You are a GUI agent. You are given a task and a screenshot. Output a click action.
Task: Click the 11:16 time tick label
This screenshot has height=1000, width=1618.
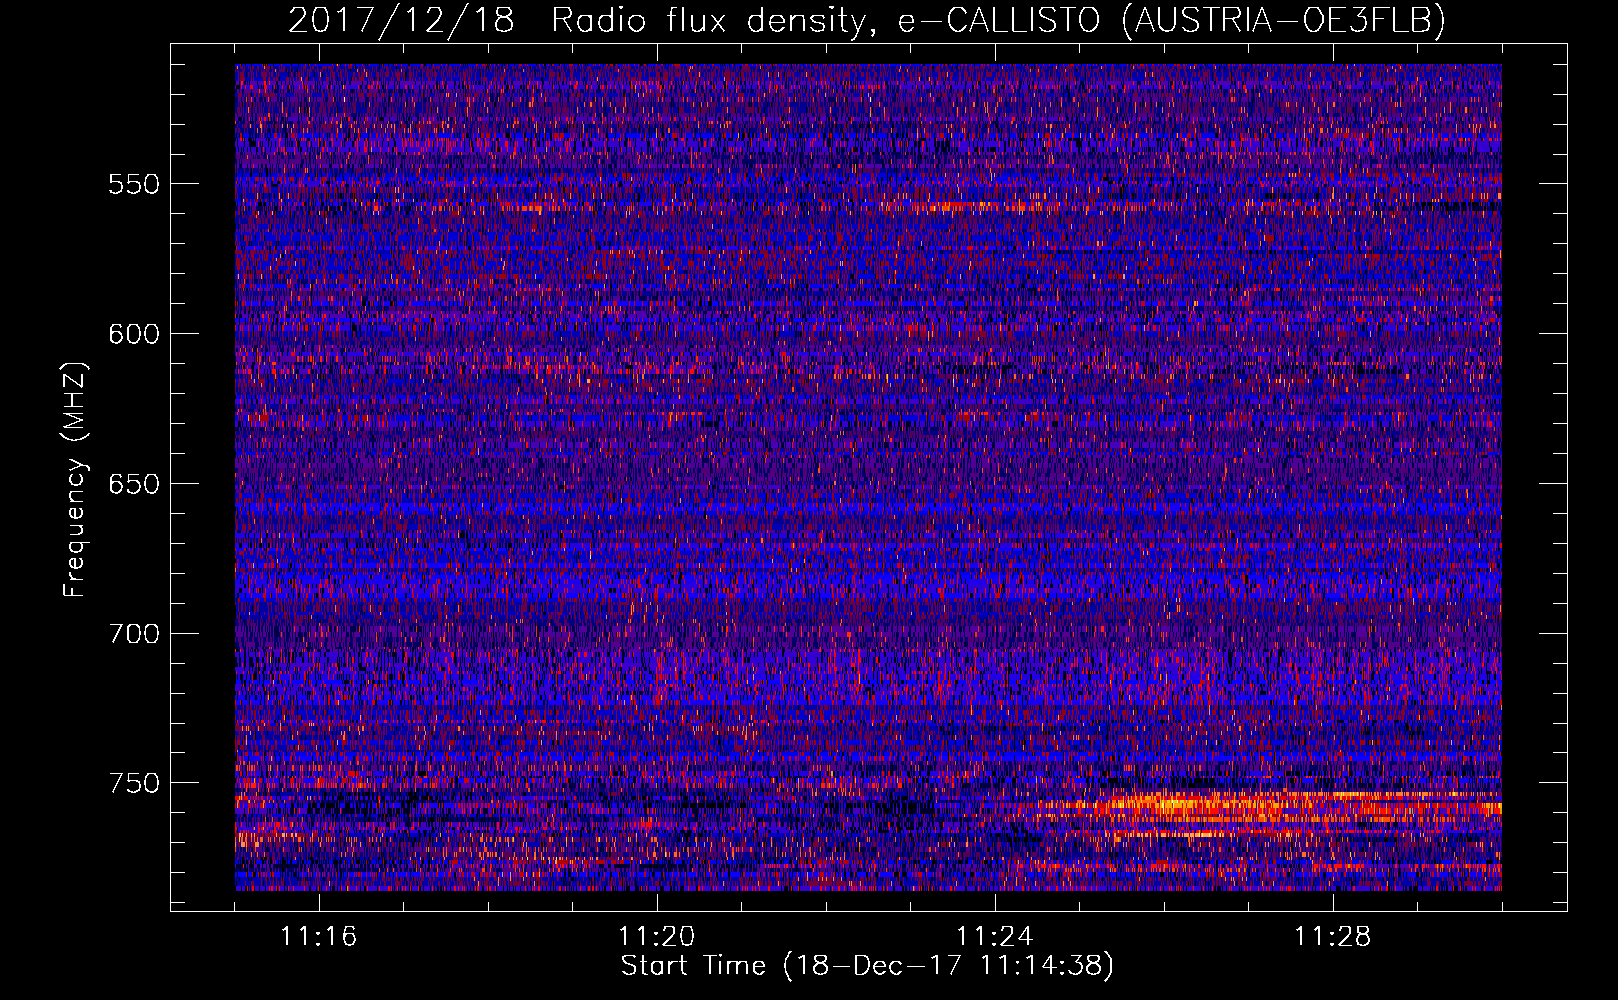click(x=319, y=936)
